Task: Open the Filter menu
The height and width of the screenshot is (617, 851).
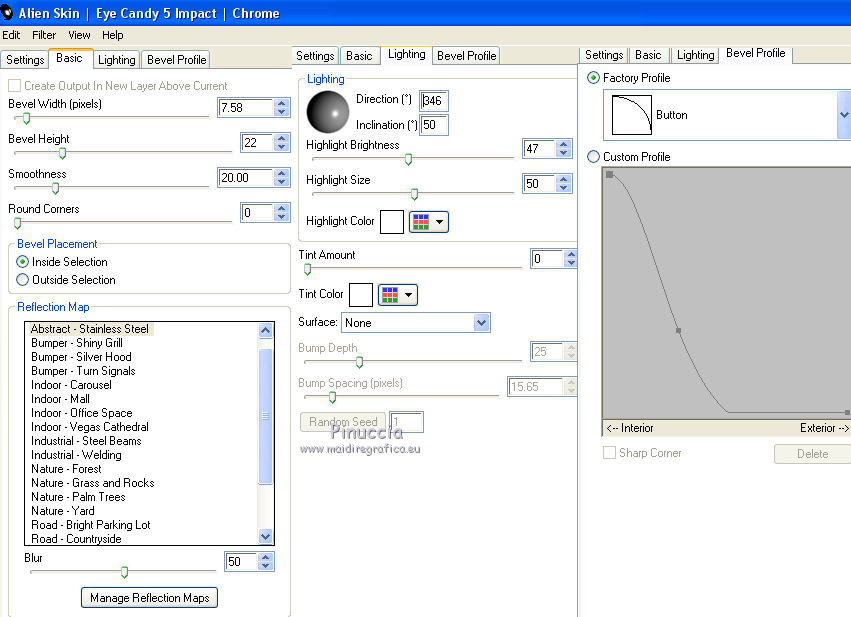Action: click(x=44, y=35)
